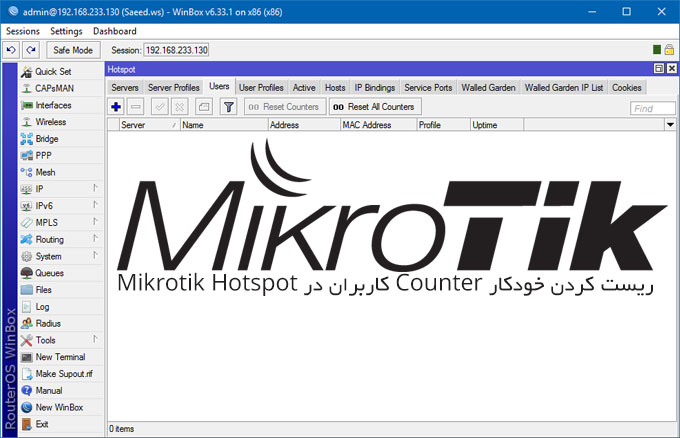Launch New WinBox from sidebar
680x438 pixels.
[61, 408]
